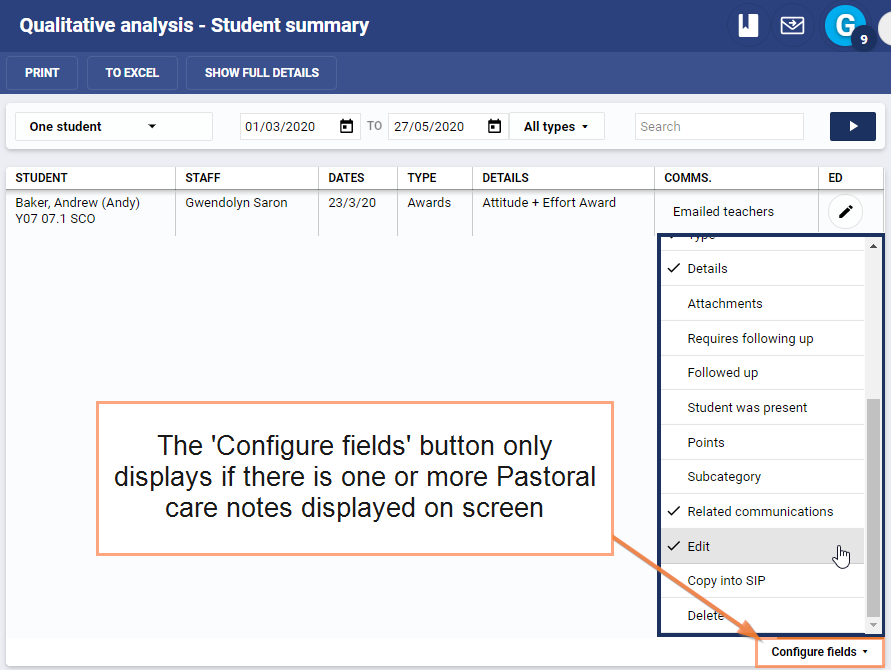This screenshot has width=891, height=670.
Task: Open the mail envelope icon
Action: pos(792,26)
